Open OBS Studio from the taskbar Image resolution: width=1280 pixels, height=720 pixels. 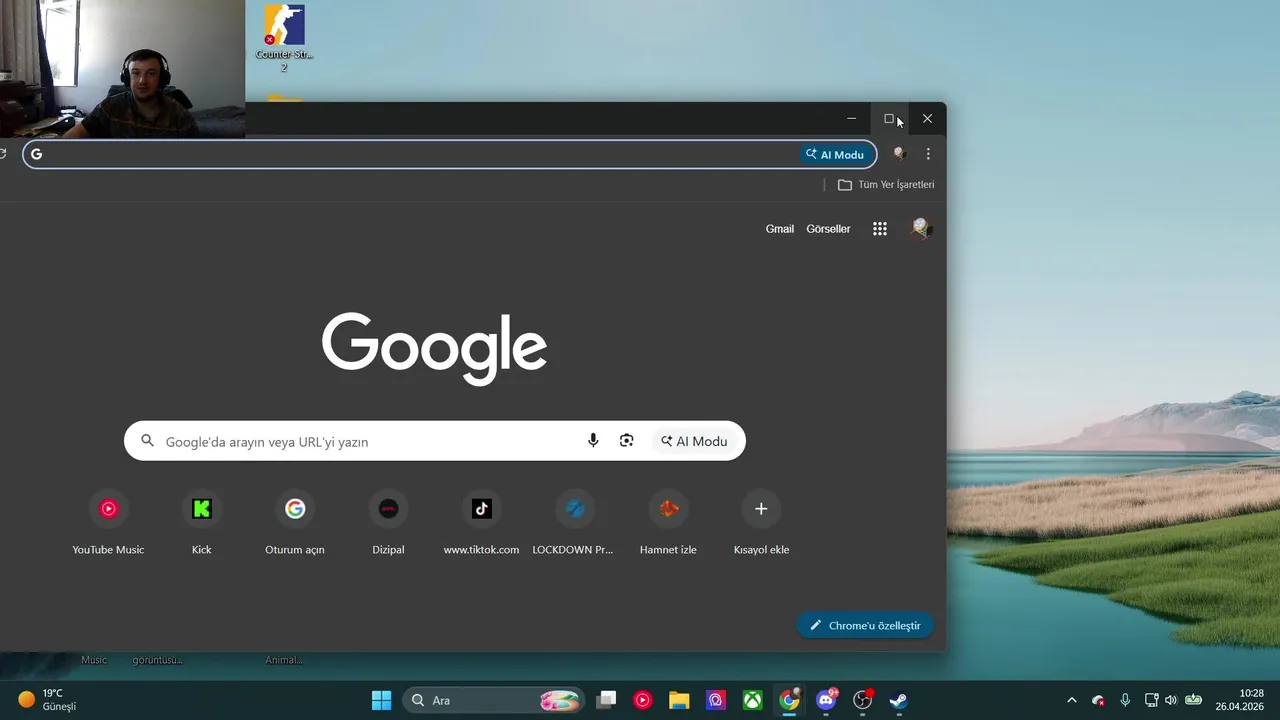point(863,700)
